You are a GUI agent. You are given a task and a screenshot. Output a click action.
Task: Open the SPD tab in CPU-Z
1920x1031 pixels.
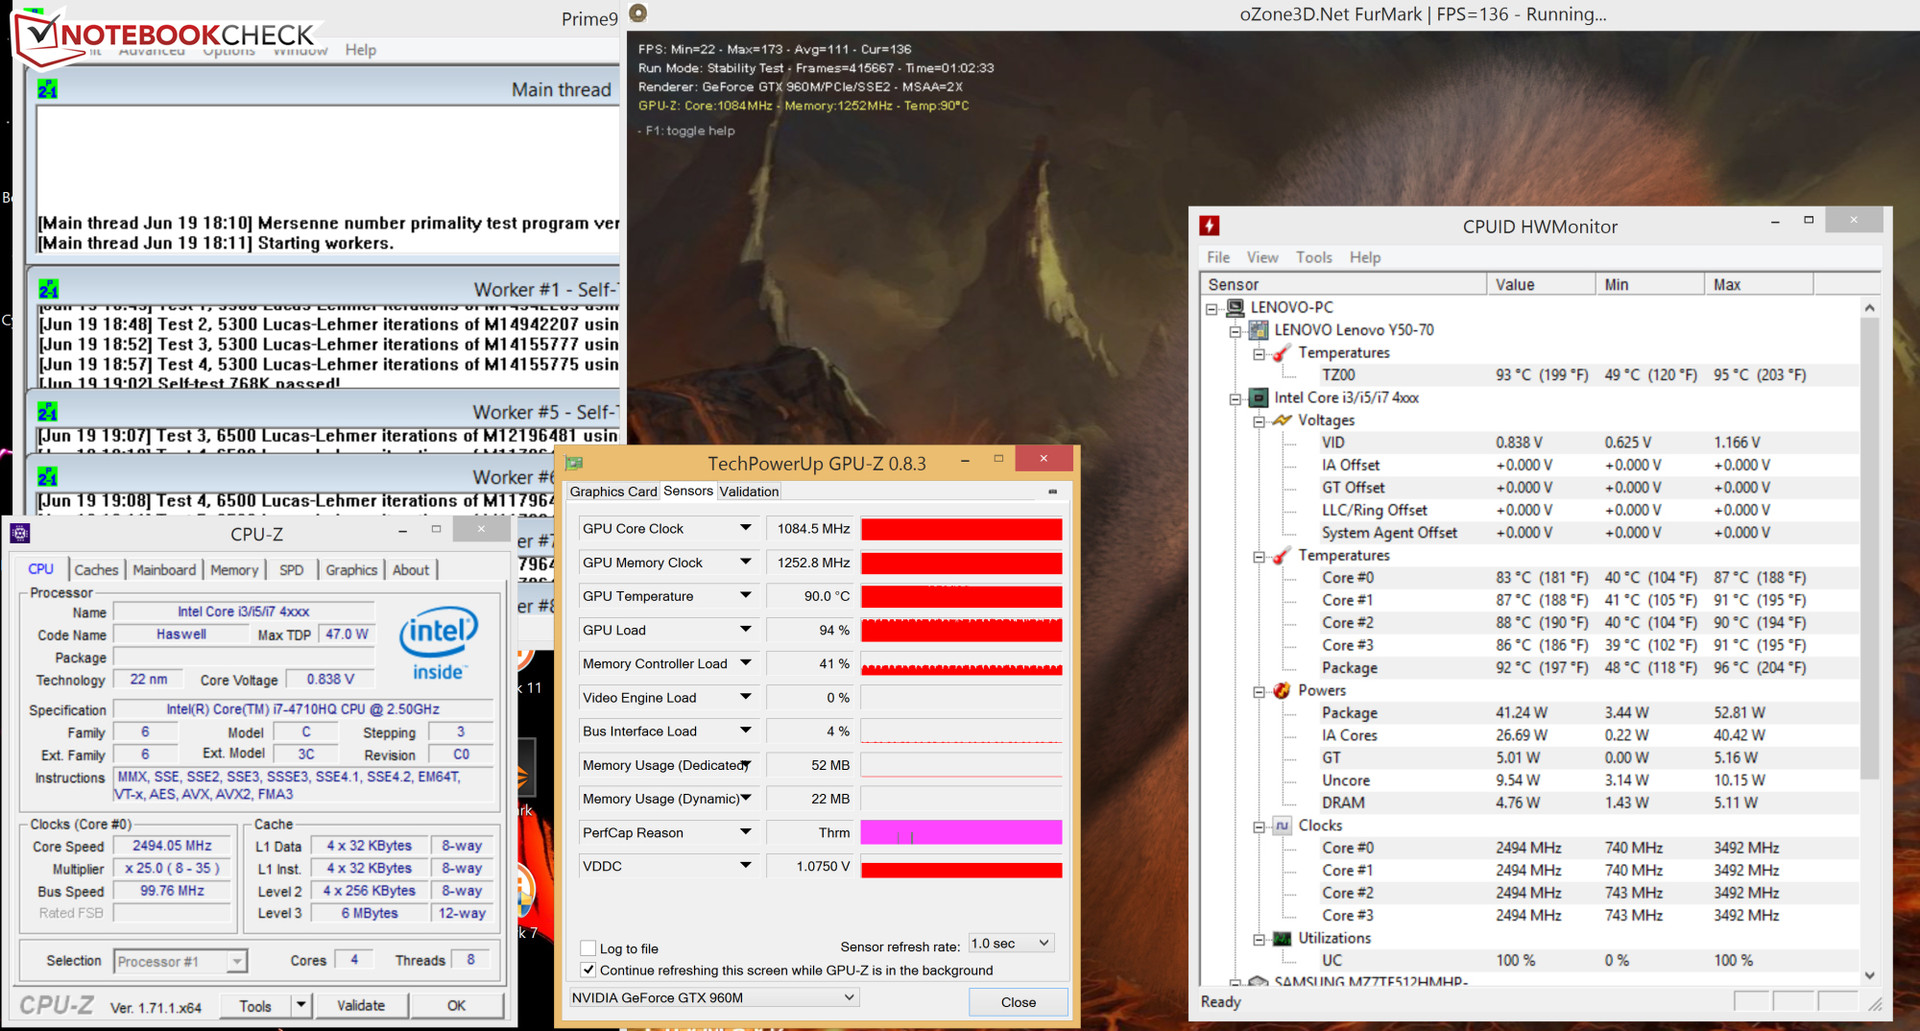[x=291, y=570]
